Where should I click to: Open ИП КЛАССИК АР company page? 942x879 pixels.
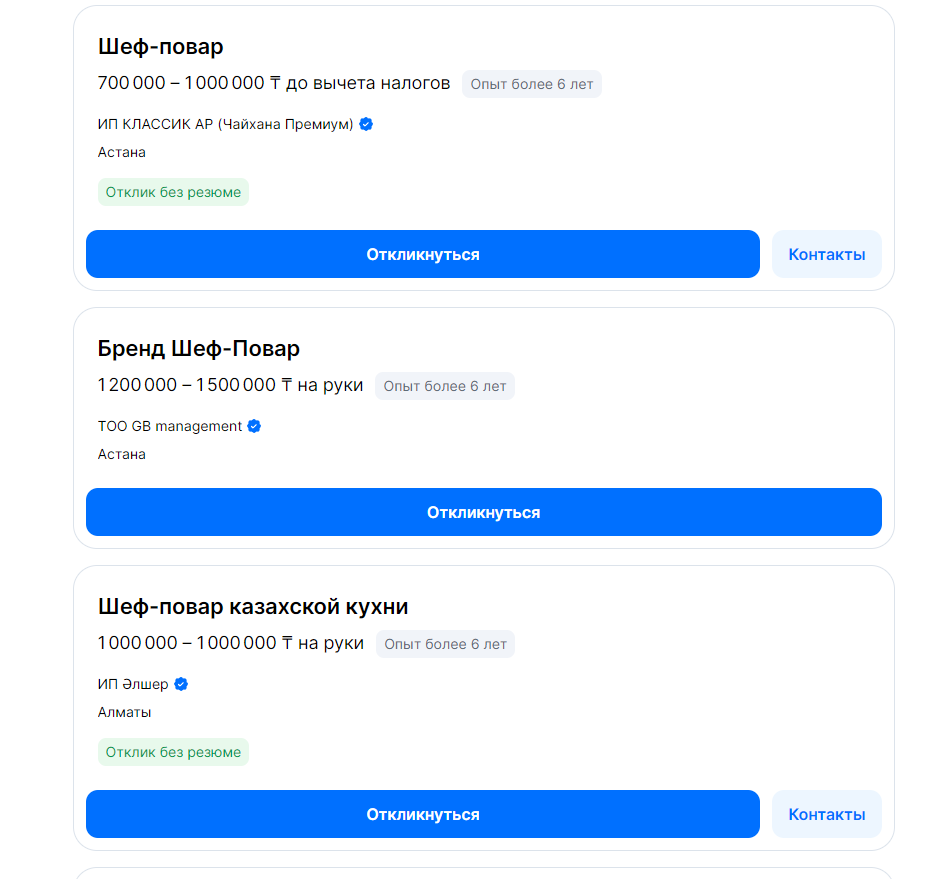click(x=225, y=124)
